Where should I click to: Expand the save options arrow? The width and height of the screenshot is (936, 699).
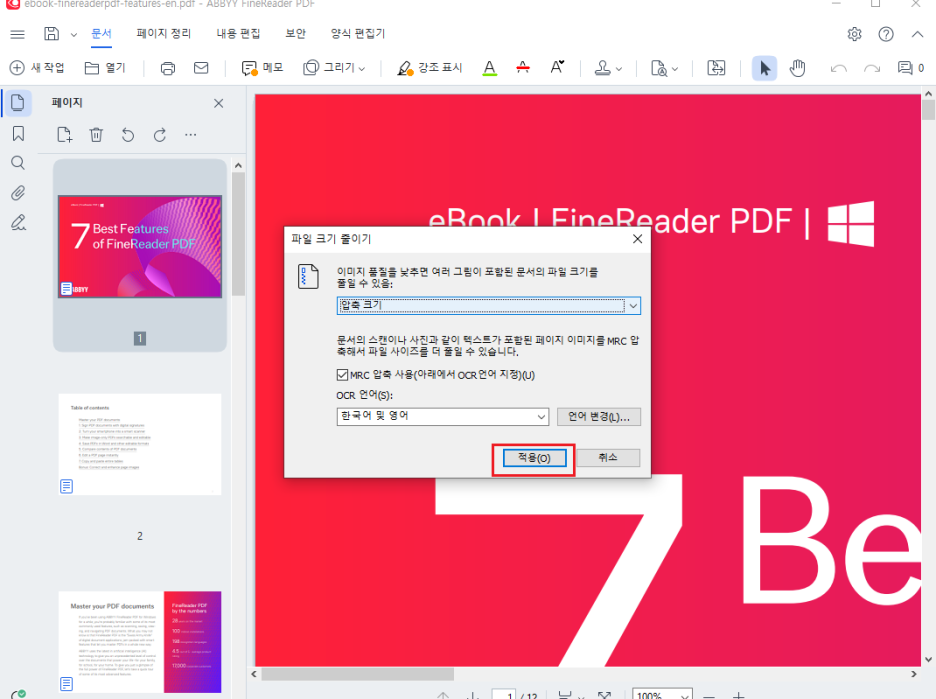(x=73, y=35)
